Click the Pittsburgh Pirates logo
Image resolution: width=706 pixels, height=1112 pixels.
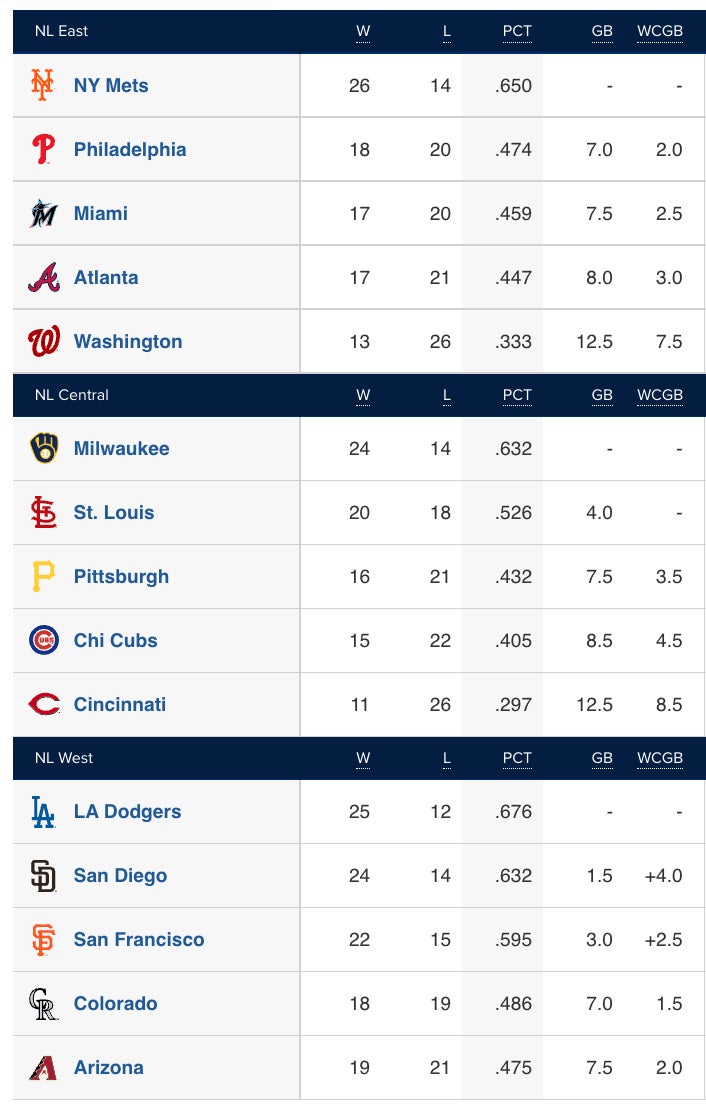pos(43,576)
